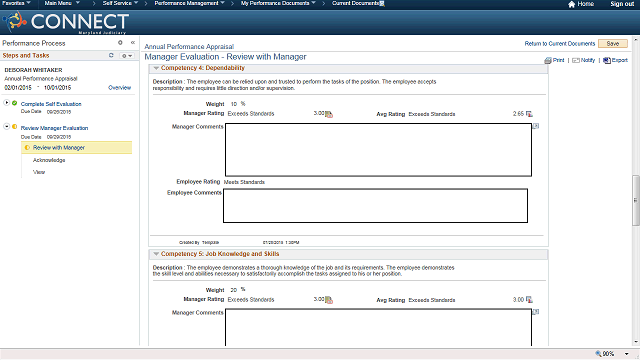
Task: Open zoom level dropdown arrow
Action: point(627,354)
